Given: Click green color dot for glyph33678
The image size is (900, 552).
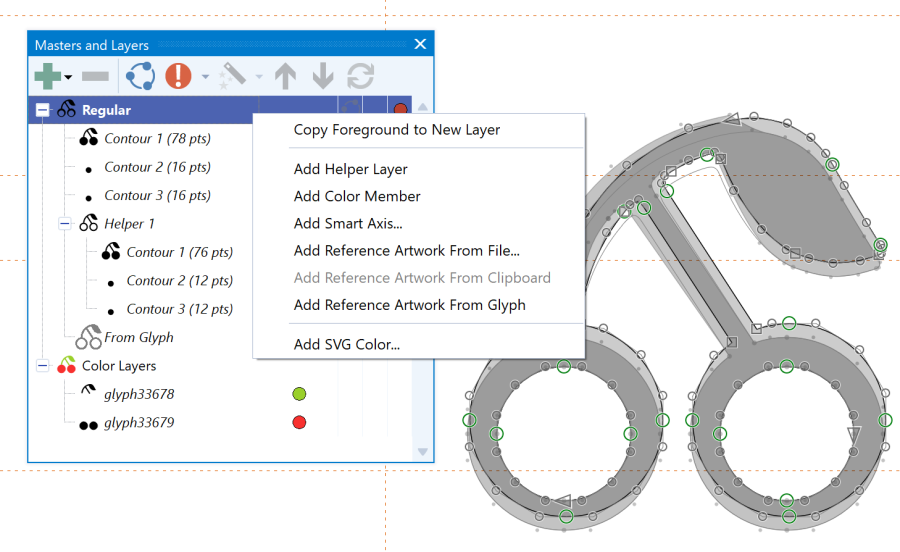Looking at the screenshot, I should (x=299, y=394).
